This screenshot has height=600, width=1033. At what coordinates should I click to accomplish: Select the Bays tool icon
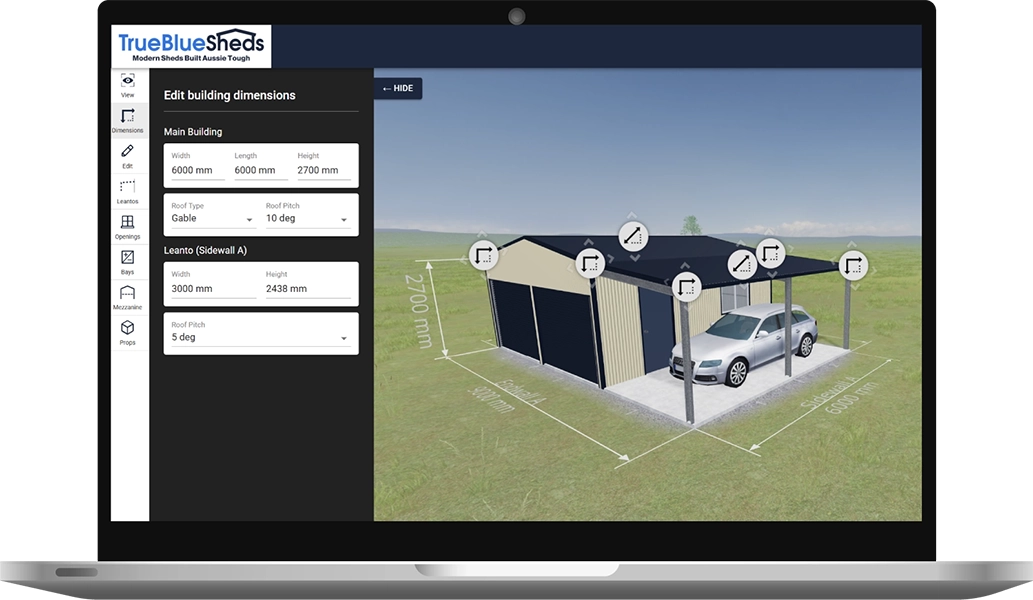pyautogui.click(x=127, y=261)
